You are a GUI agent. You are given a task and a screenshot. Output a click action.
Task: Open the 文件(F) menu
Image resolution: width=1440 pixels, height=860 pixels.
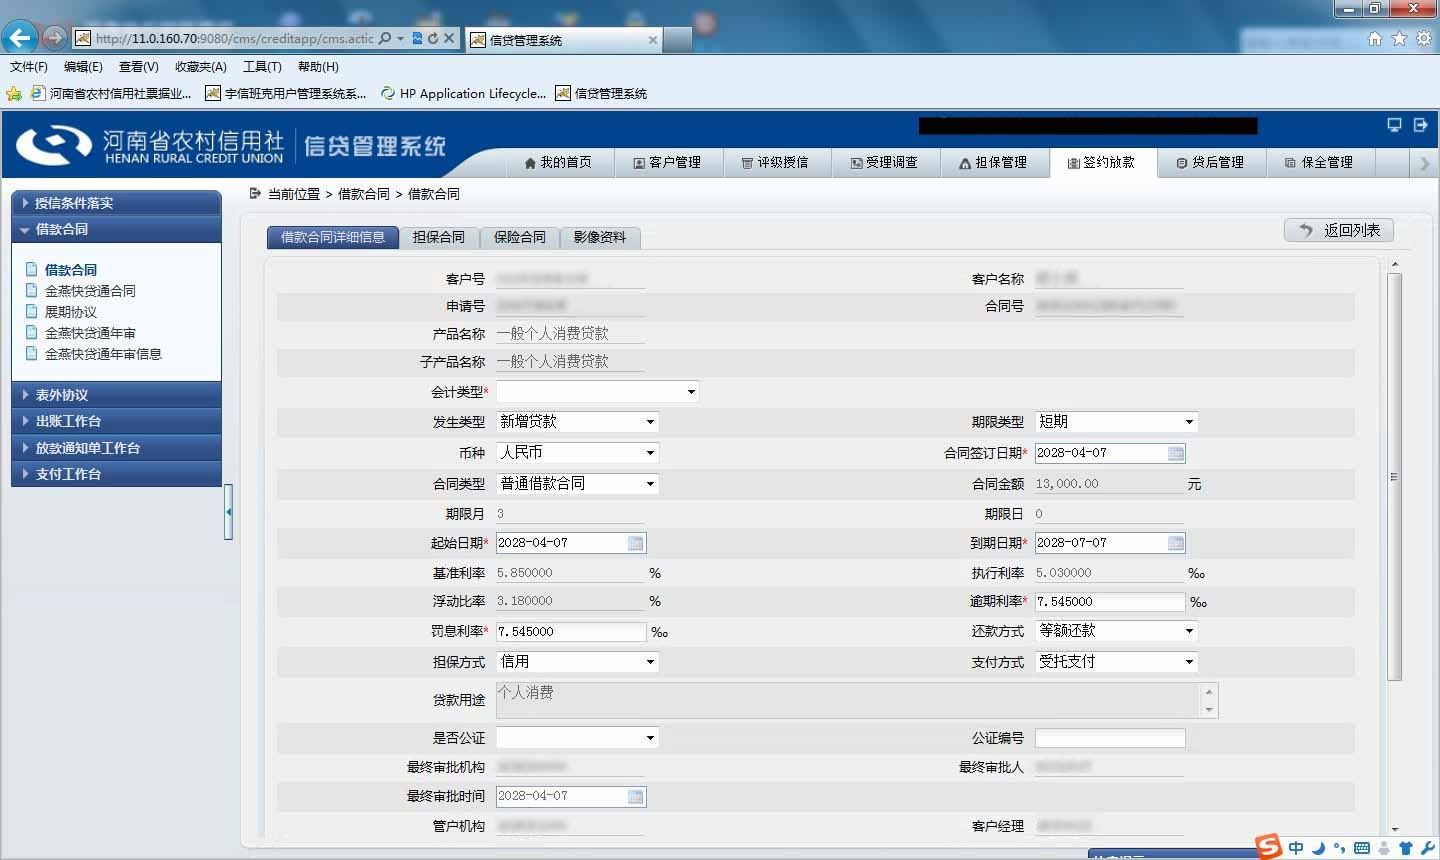click(x=29, y=67)
